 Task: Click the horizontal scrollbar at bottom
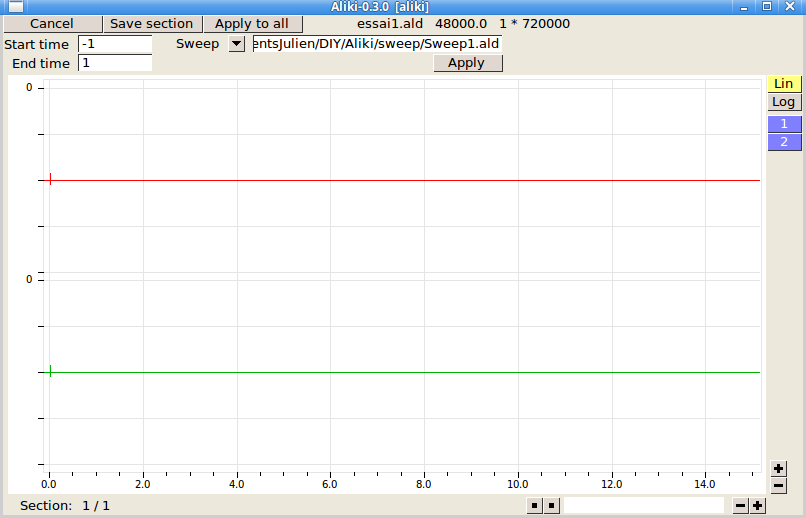click(644, 506)
